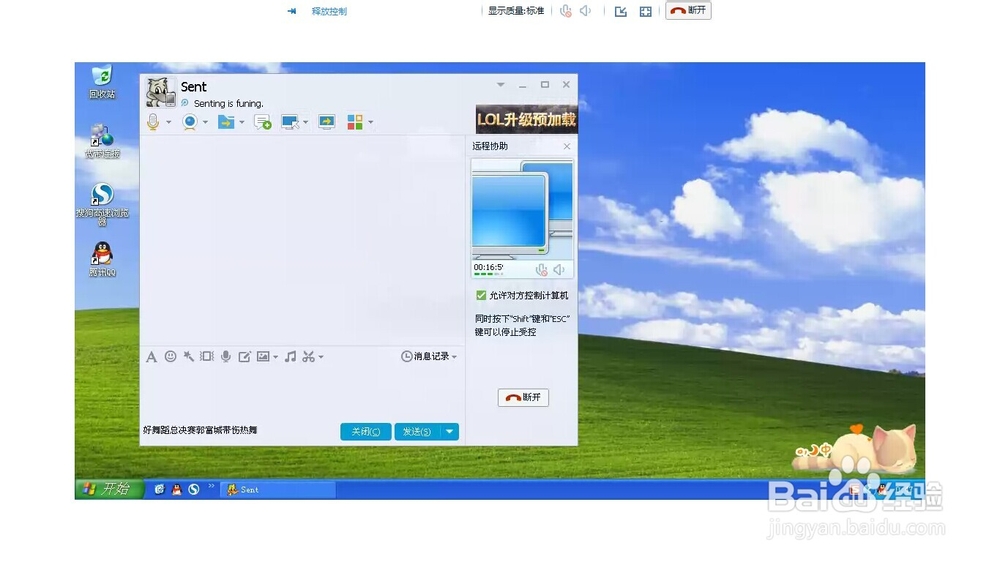Expand quick launch chevron in taskbar
The image size is (1000, 562).
point(211,486)
